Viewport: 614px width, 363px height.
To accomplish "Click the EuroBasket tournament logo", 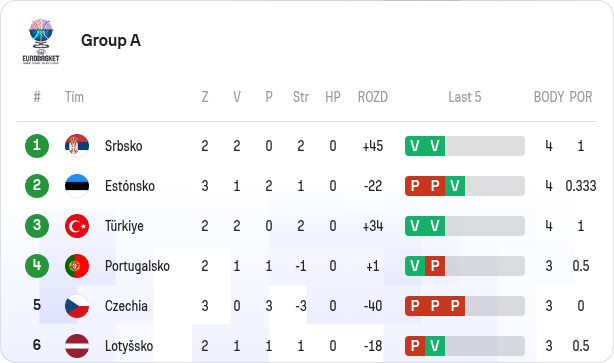I will click(41, 41).
